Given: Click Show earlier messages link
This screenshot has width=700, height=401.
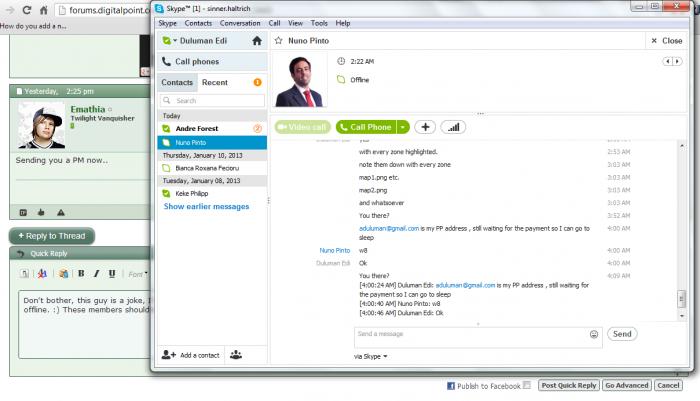Looking at the screenshot, I should pyautogui.click(x=206, y=206).
